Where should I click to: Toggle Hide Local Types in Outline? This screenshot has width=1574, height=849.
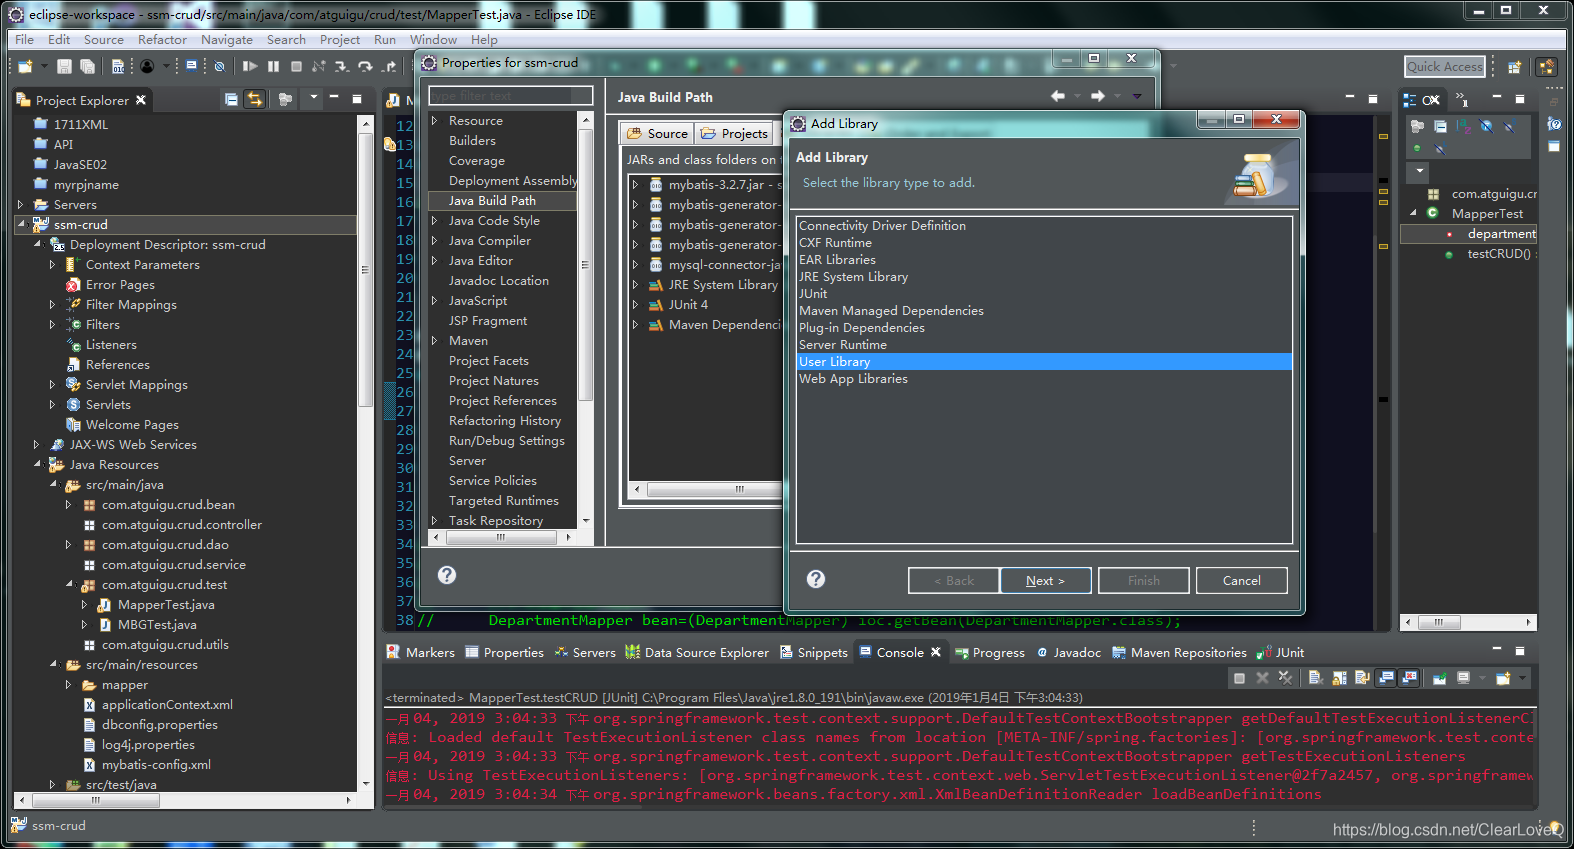coord(1440,148)
